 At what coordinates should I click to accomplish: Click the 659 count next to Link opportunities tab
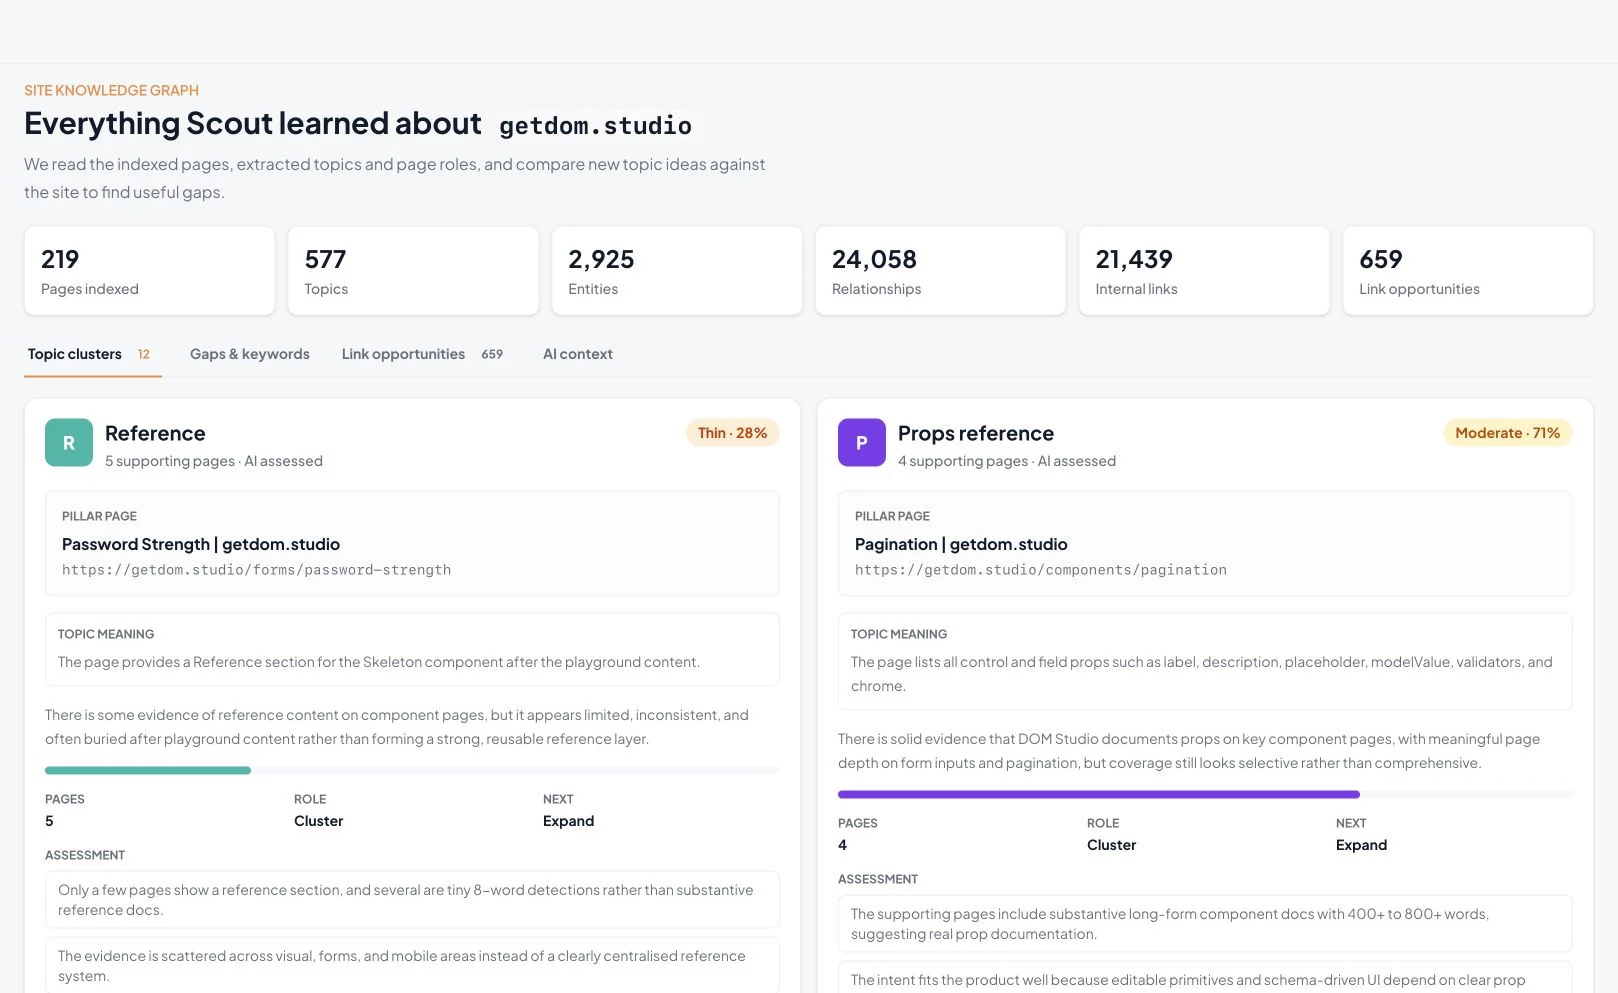coord(492,354)
